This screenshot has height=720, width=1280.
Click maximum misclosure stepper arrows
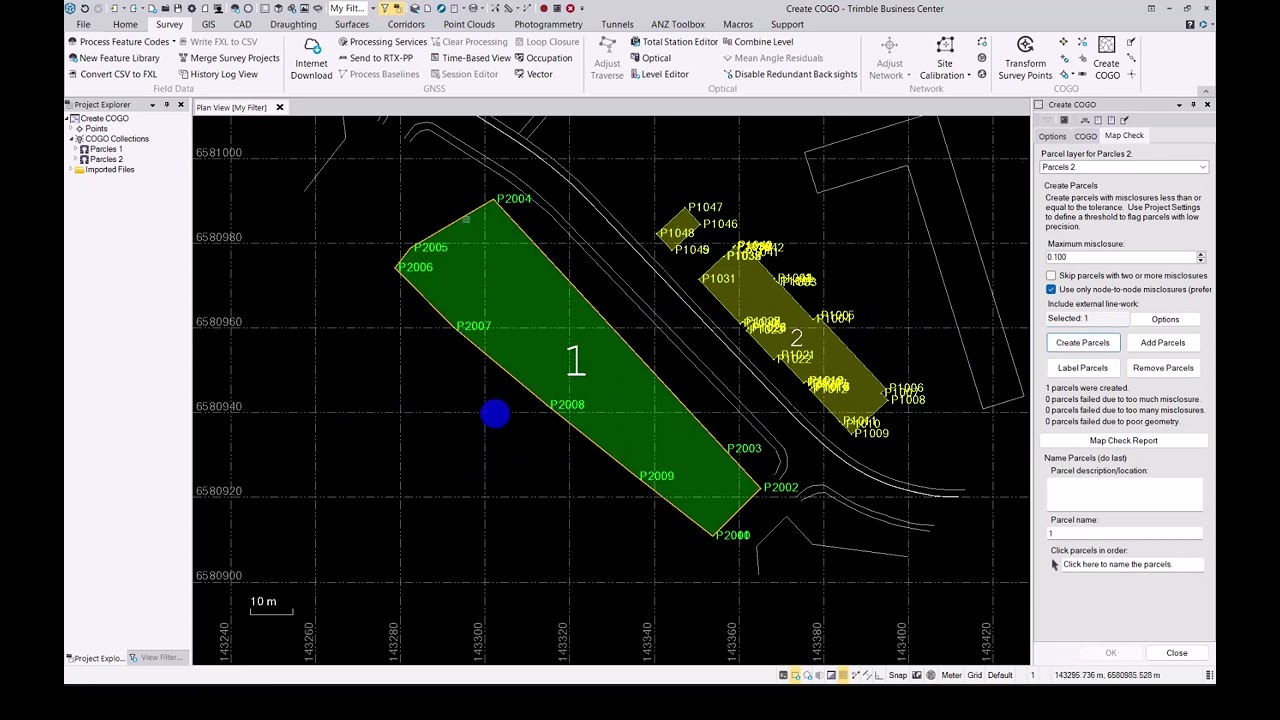(x=1201, y=257)
